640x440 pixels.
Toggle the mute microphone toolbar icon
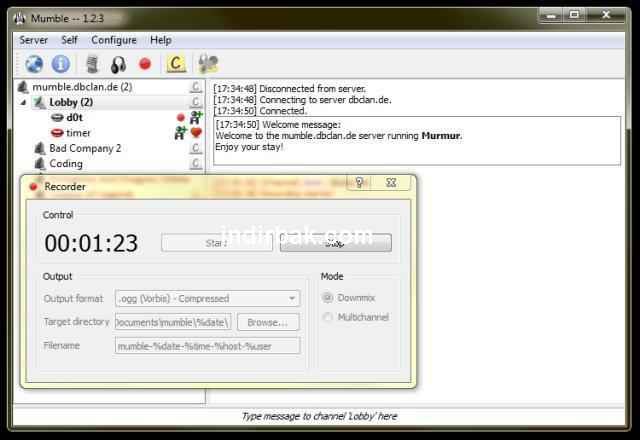click(x=93, y=64)
